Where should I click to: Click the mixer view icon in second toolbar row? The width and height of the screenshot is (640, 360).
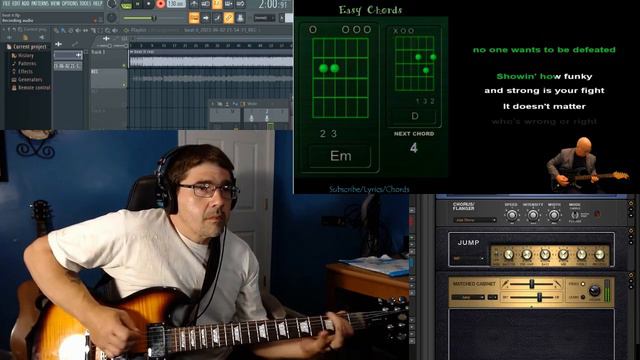[x=240, y=18]
